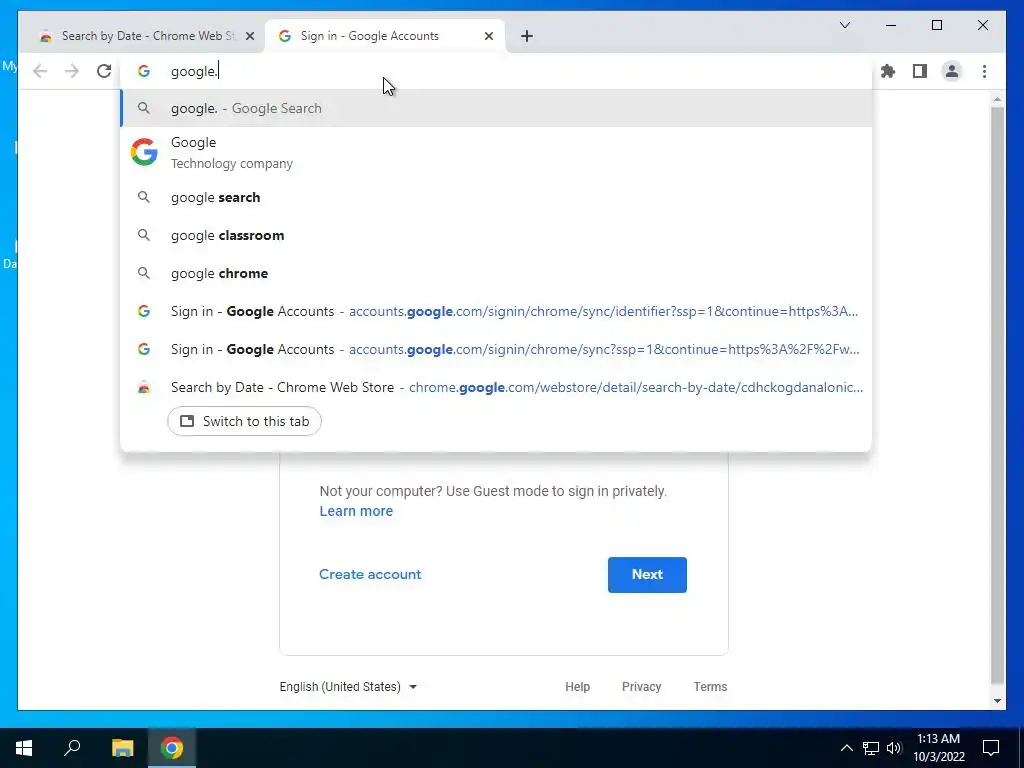
Task: Open the Help footer link
Action: (577, 686)
